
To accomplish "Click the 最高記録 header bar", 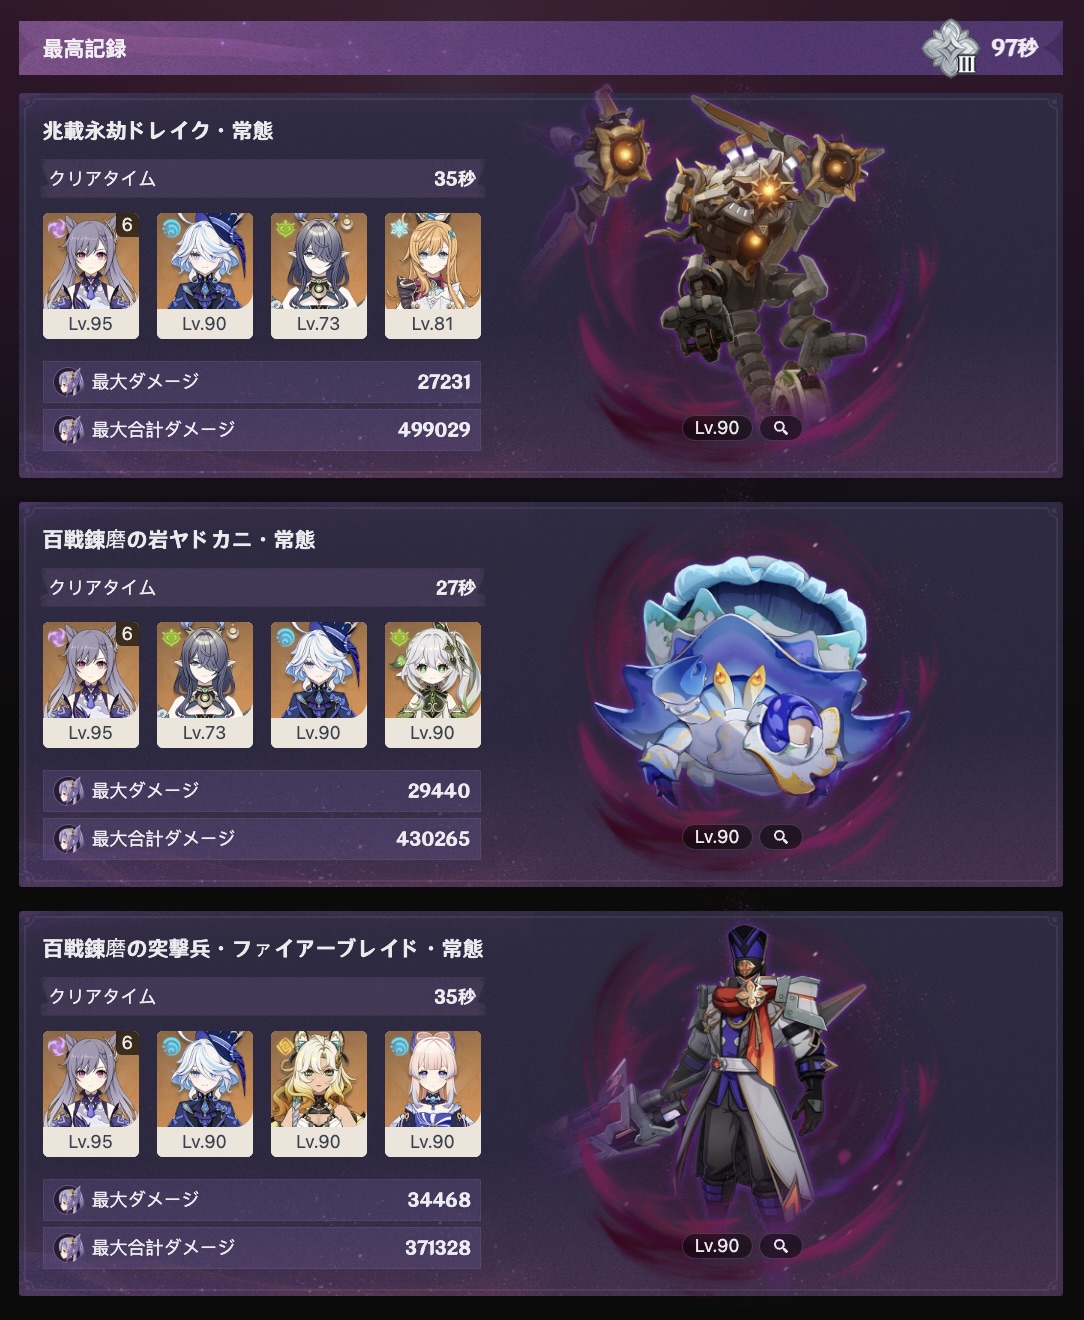I will coord(541,48).
